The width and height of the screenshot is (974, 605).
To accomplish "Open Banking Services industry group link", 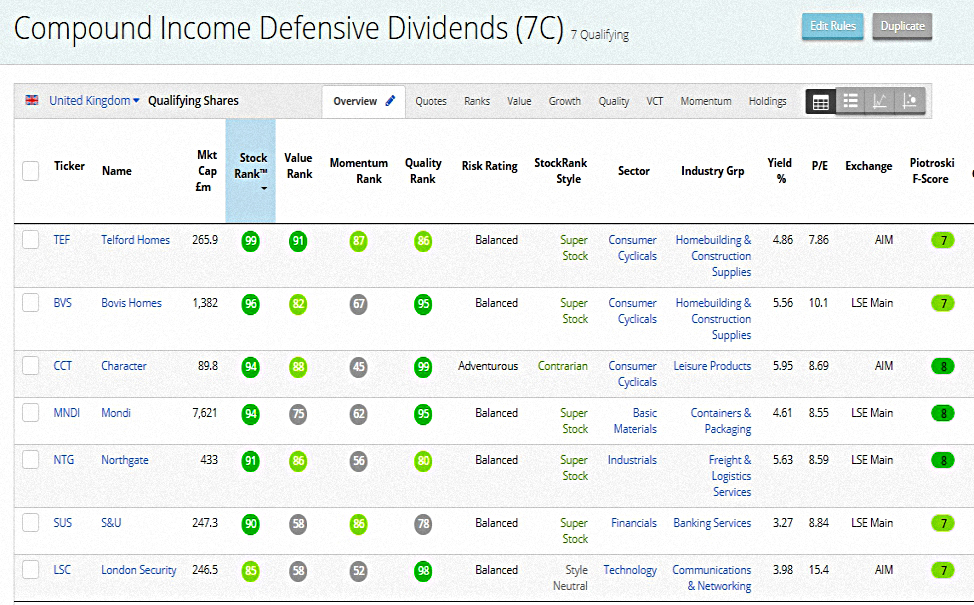I will pos(712,523).
